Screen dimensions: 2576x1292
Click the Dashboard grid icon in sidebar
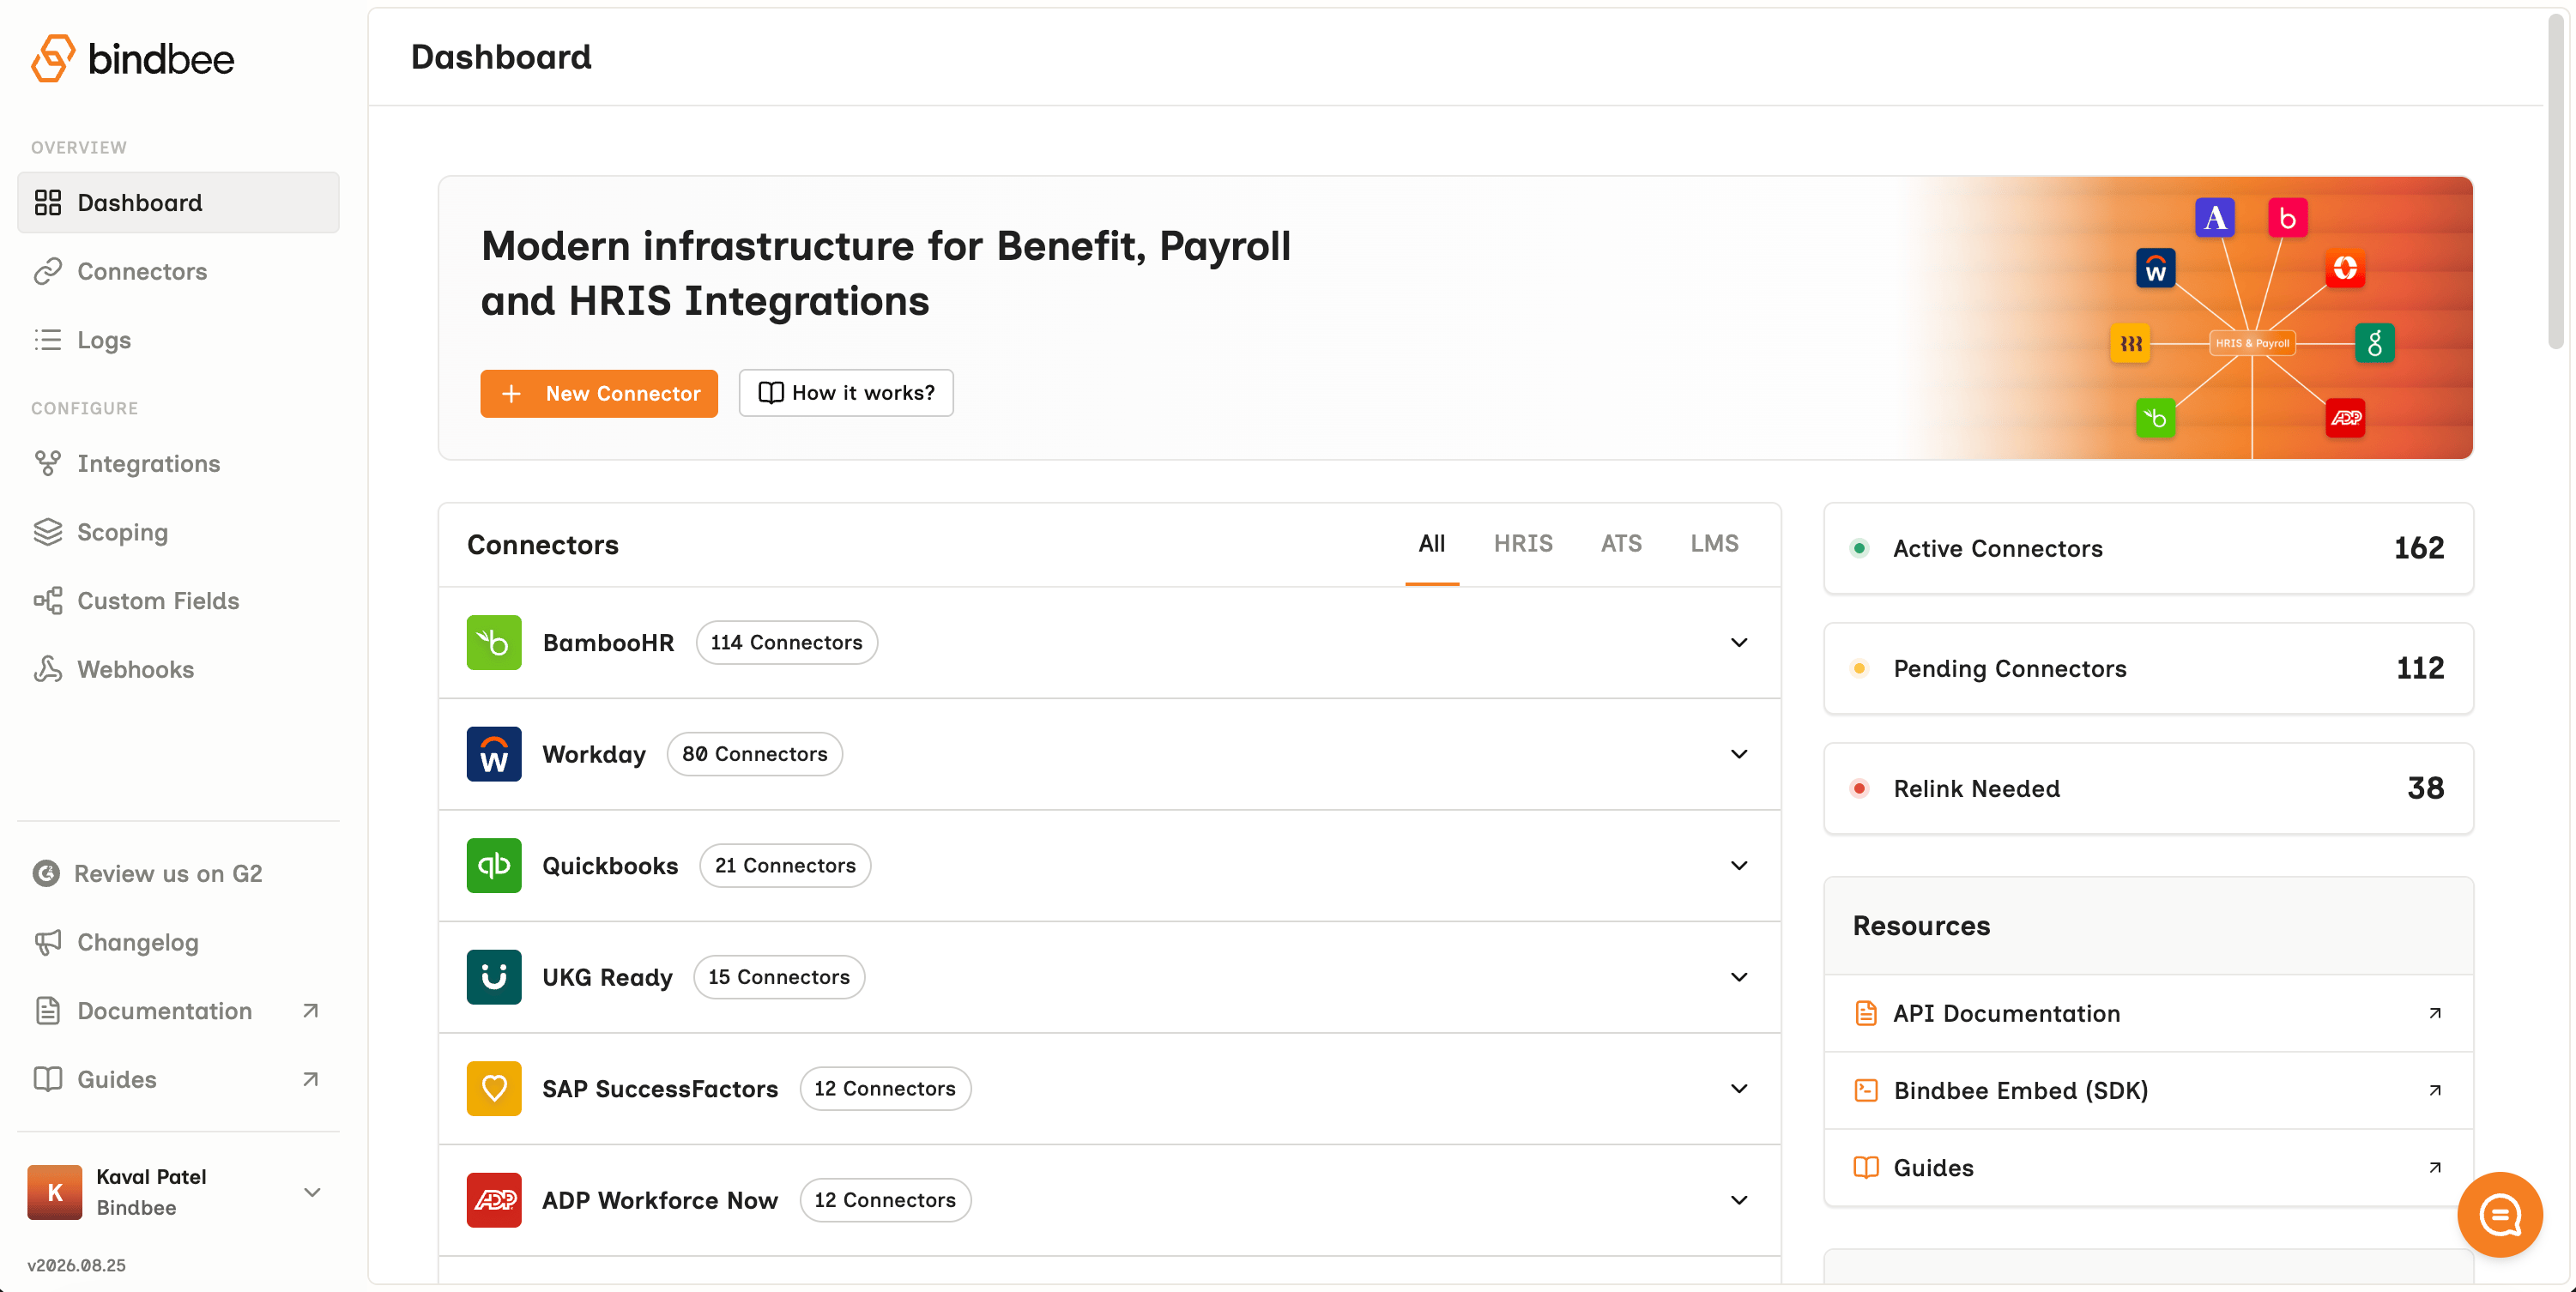coord(48,203)
